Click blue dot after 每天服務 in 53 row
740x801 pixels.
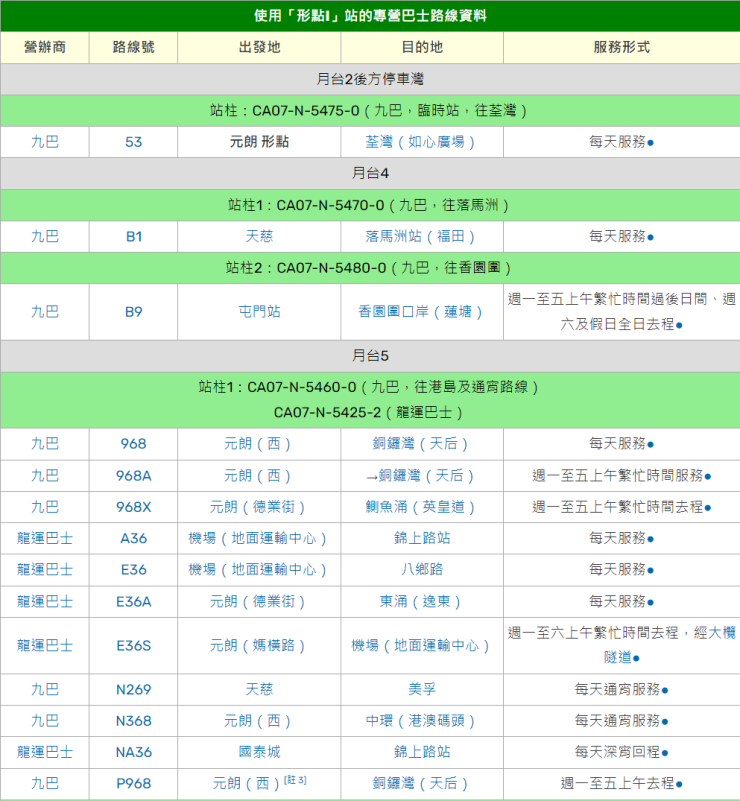pyautogui.click(x=650, y=143)
